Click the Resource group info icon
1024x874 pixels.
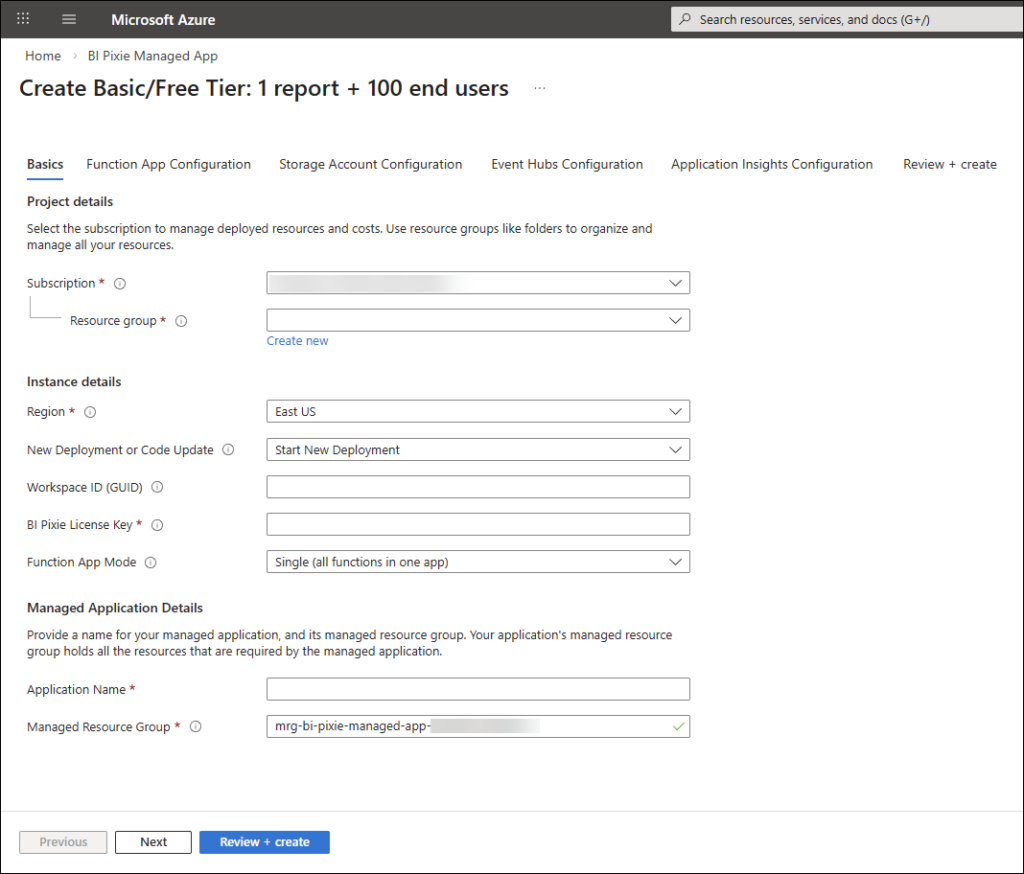181,321
